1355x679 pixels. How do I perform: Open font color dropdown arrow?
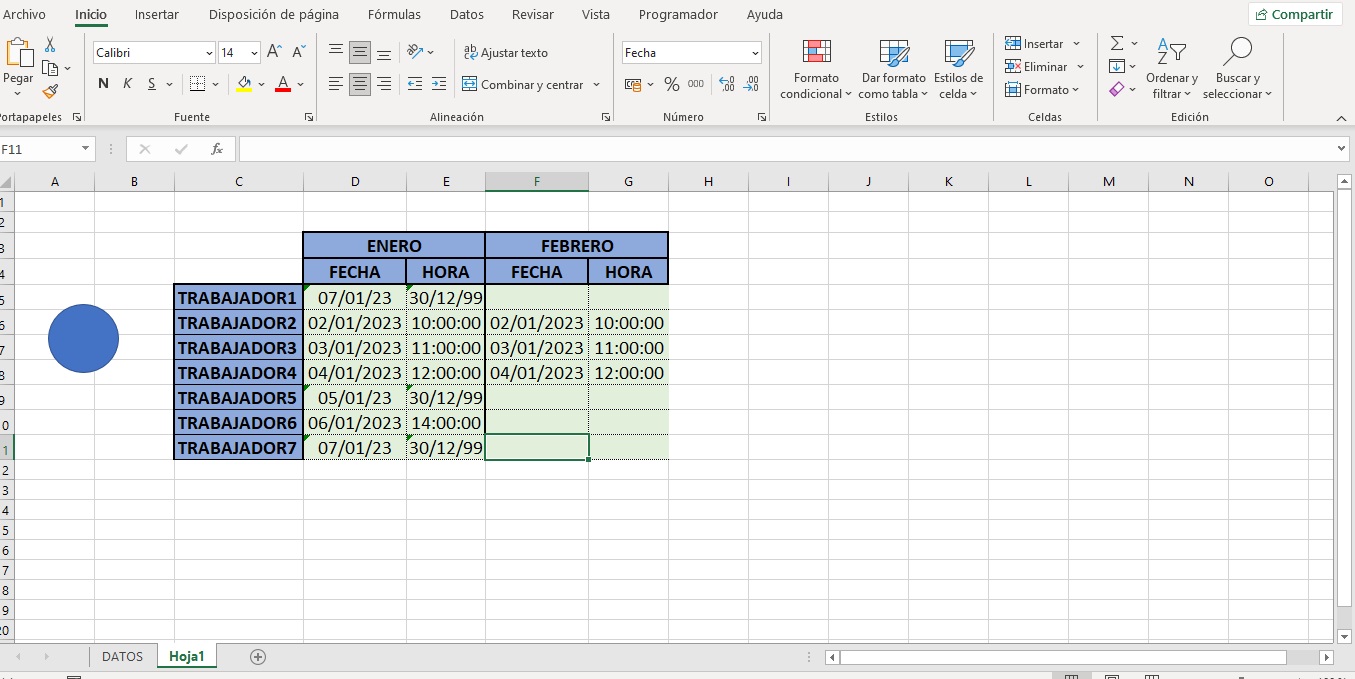(x=300, y=84)
